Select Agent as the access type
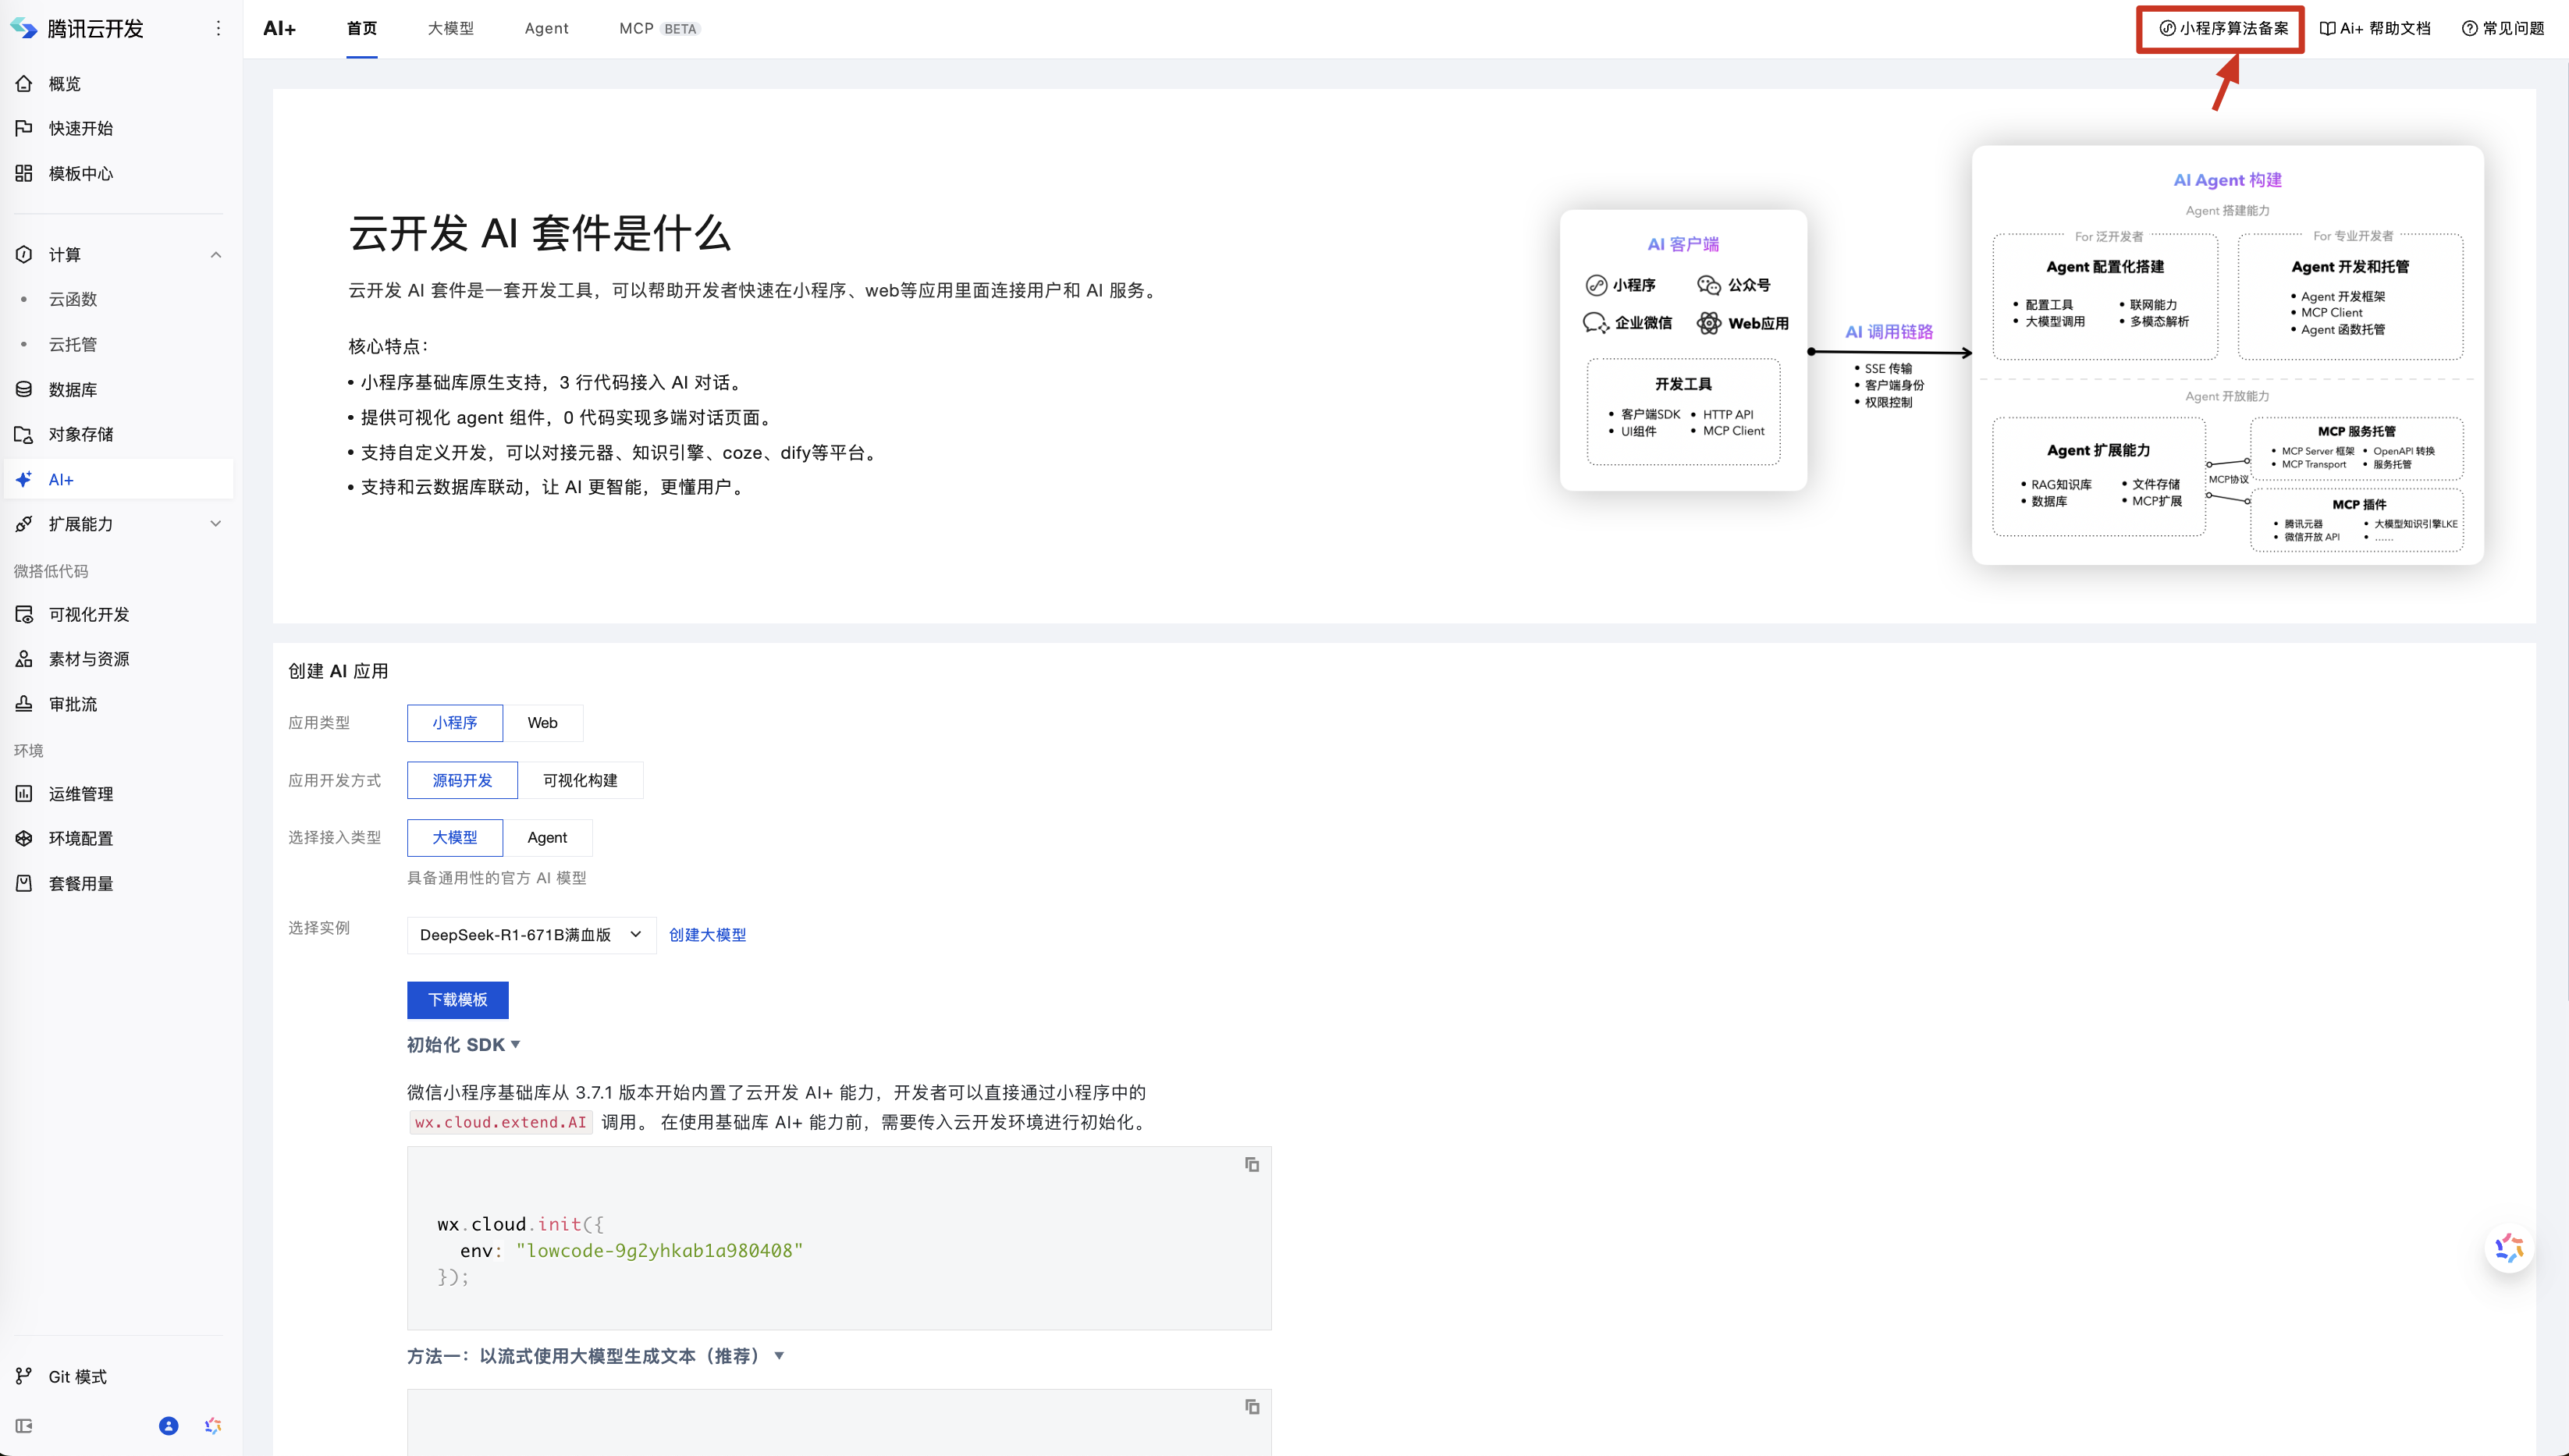 point(547,837)
